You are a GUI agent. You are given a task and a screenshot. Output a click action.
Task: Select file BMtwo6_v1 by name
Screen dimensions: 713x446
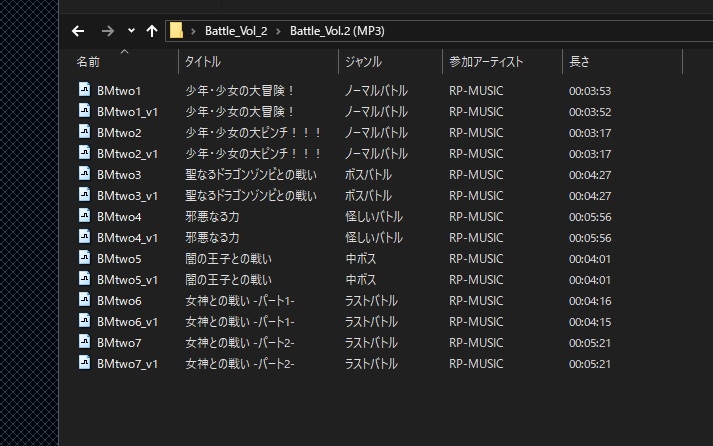click(x=127, y=321)
